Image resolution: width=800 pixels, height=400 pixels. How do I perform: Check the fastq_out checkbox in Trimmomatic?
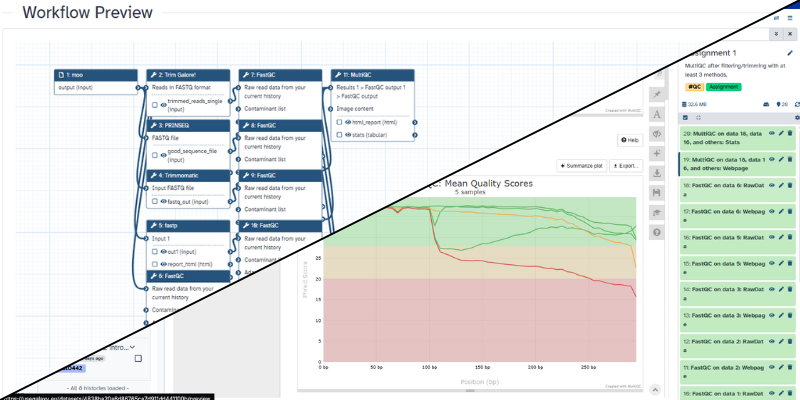coord(155,201)
